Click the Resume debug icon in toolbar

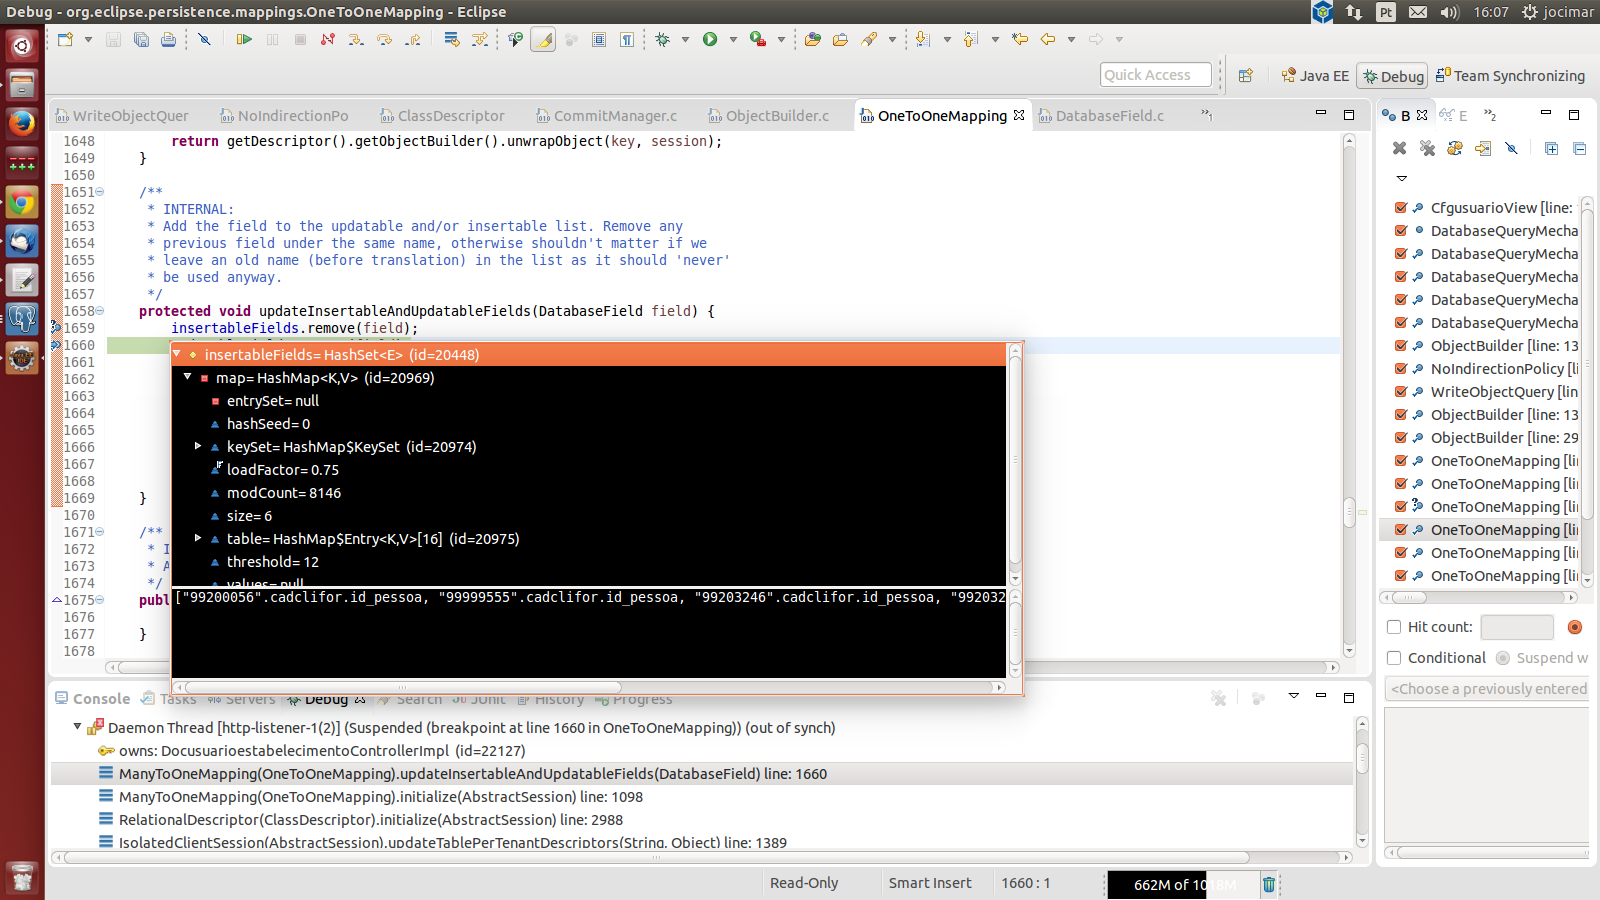click(x=244, y=40)
